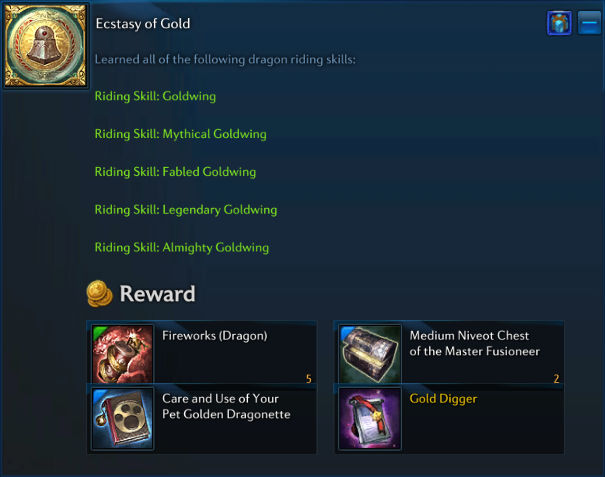
Task: Click Medium Niveot Chest reward name
Action: [x=475, y=343]
